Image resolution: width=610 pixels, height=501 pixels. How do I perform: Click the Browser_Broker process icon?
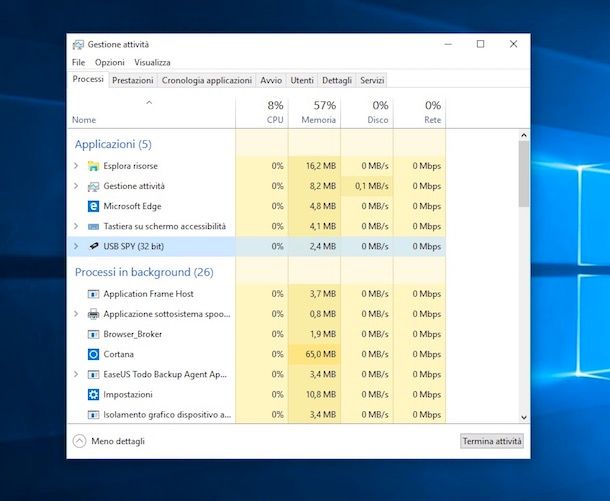93,334
